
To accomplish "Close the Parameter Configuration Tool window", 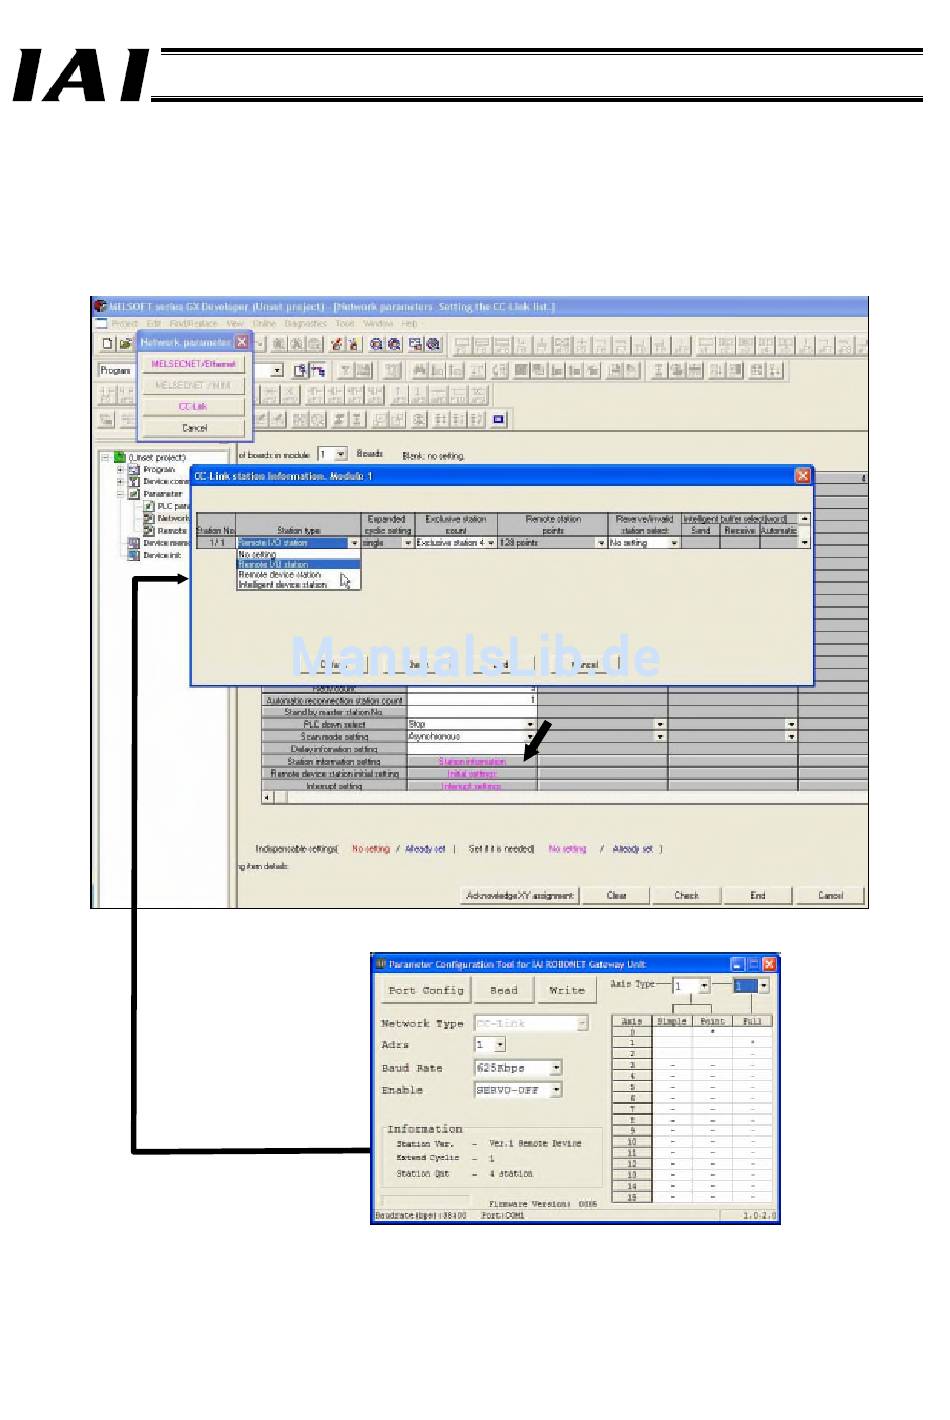I will pos(769,964).
